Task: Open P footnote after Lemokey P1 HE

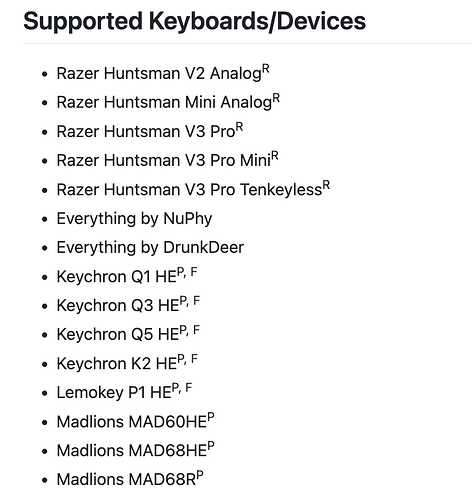Action: pyautogui.click(x=175, y=389)
